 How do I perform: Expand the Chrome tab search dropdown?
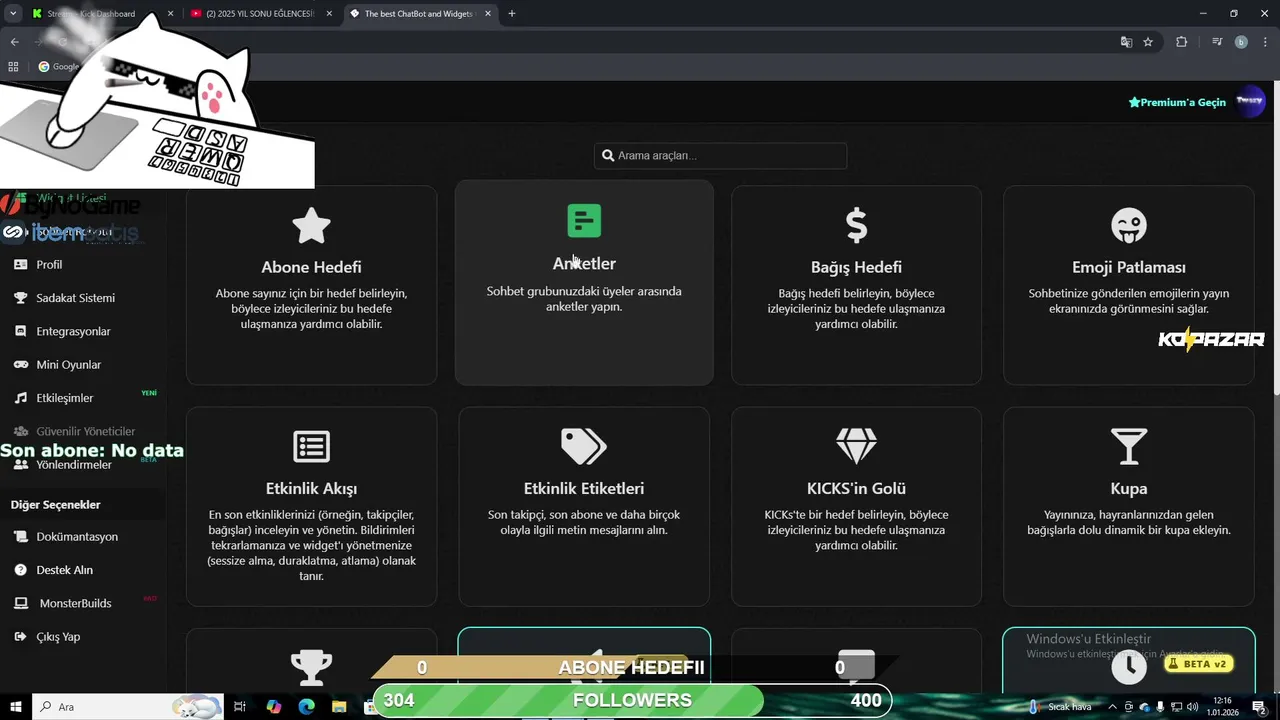(13, 14)
